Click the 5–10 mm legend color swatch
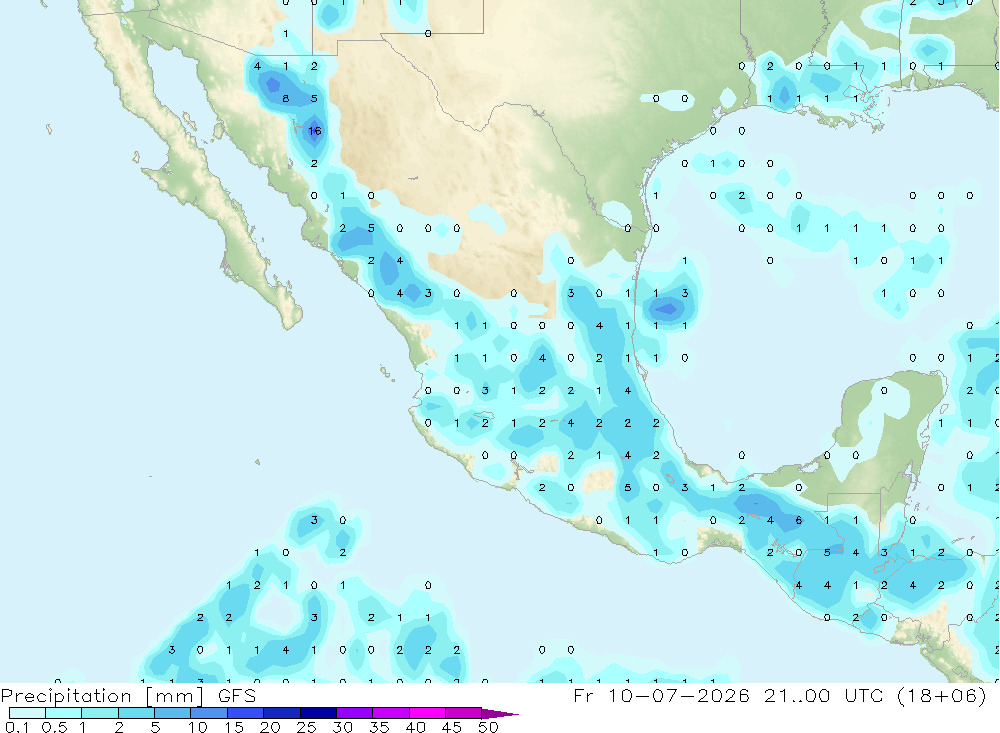 [173, 713]
